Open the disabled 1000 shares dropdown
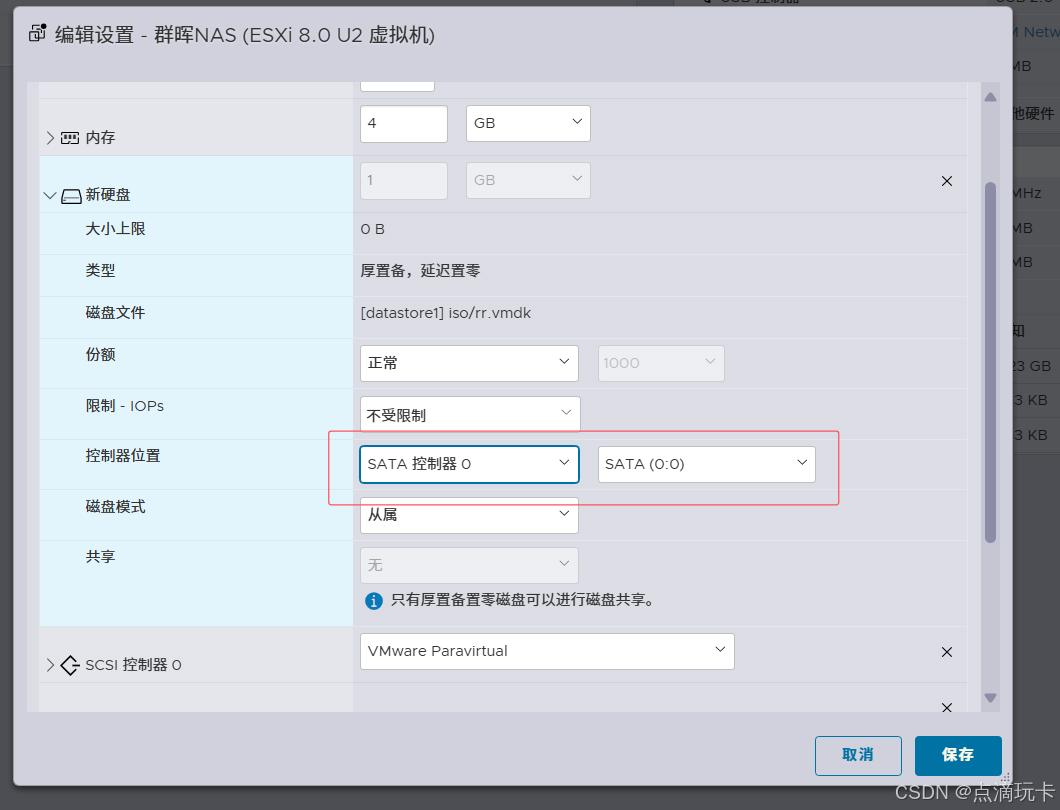 pyautogui.click(x=660, y=363)
